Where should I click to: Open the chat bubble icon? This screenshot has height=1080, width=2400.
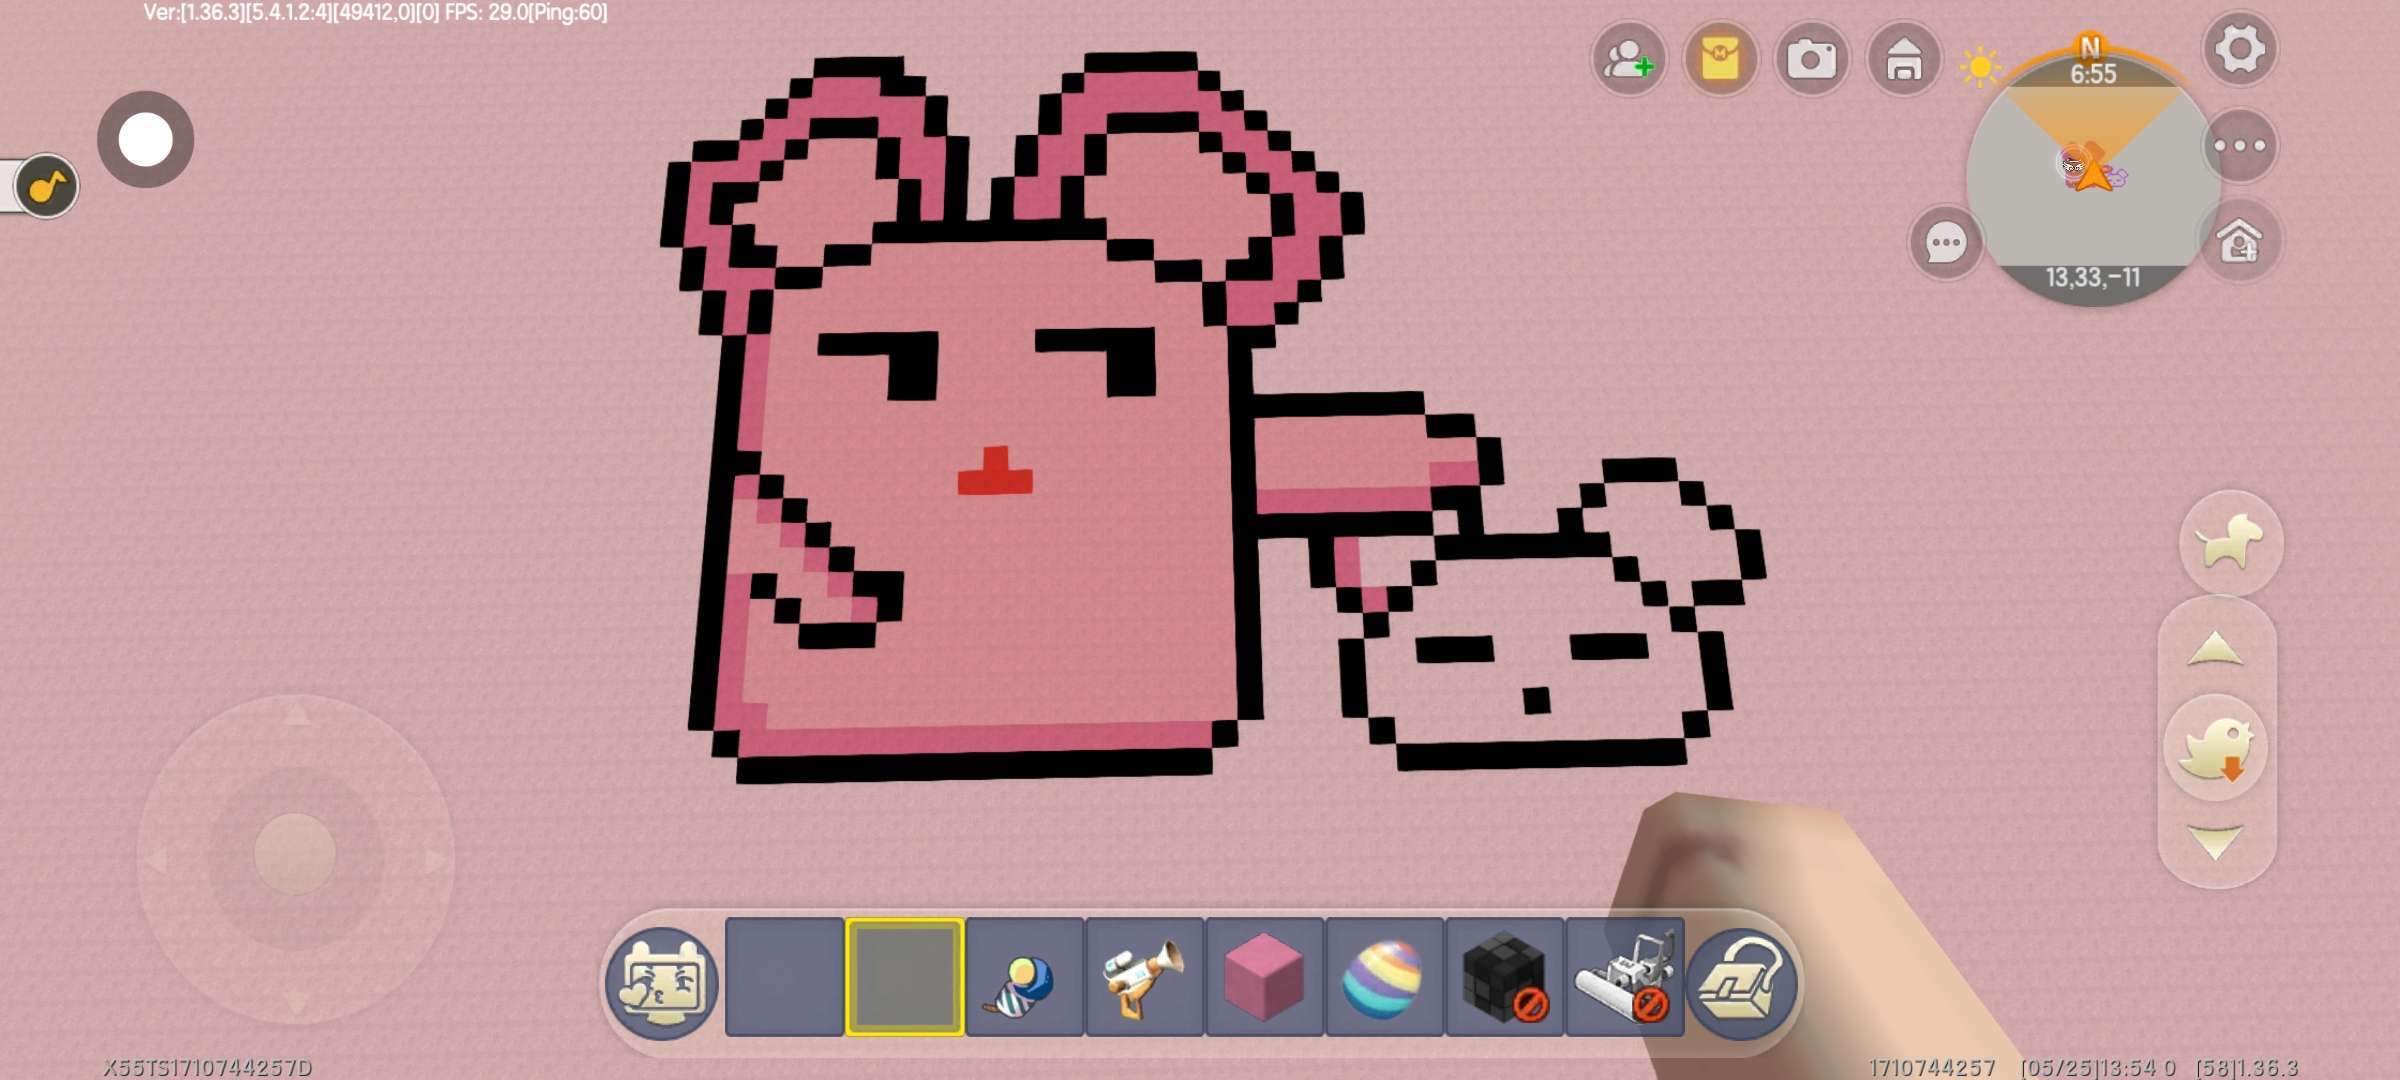[x=1945, y=242]
